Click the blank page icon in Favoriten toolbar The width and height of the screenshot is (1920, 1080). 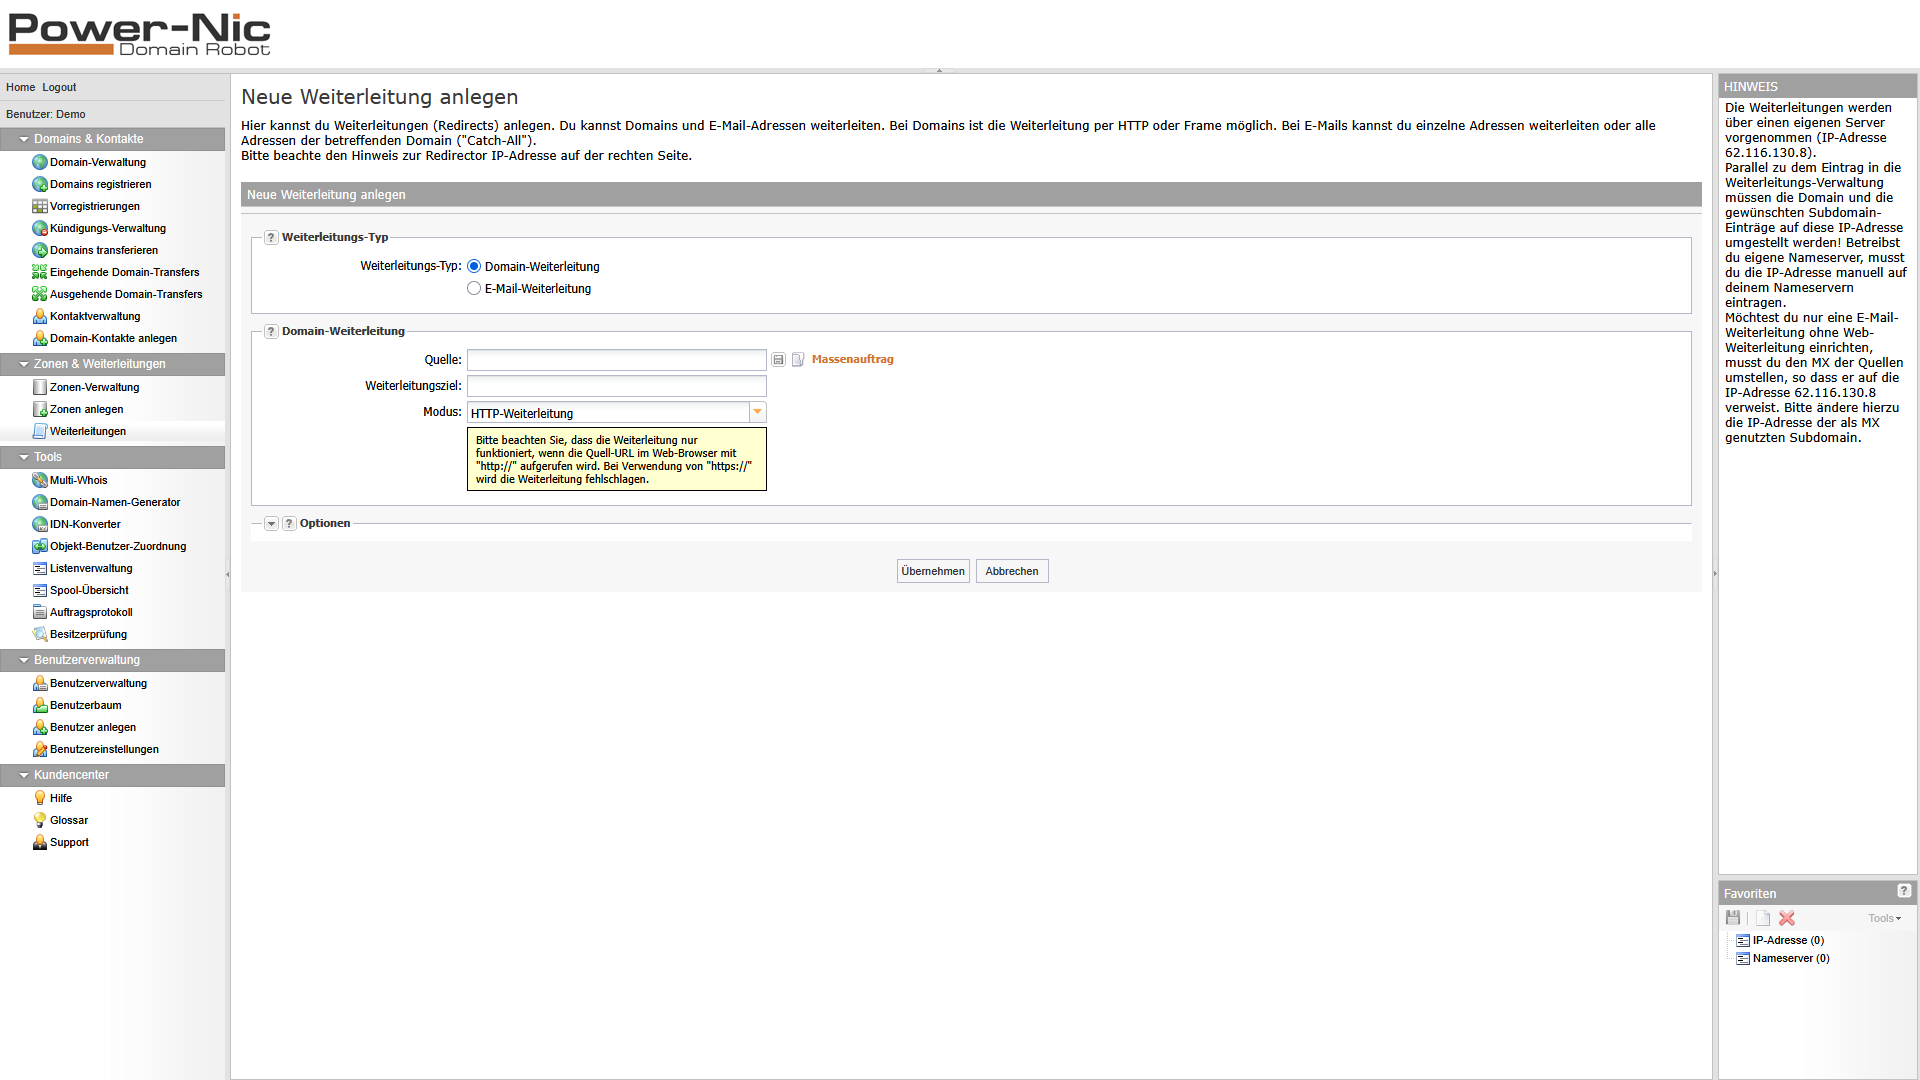coord(1762,918)
